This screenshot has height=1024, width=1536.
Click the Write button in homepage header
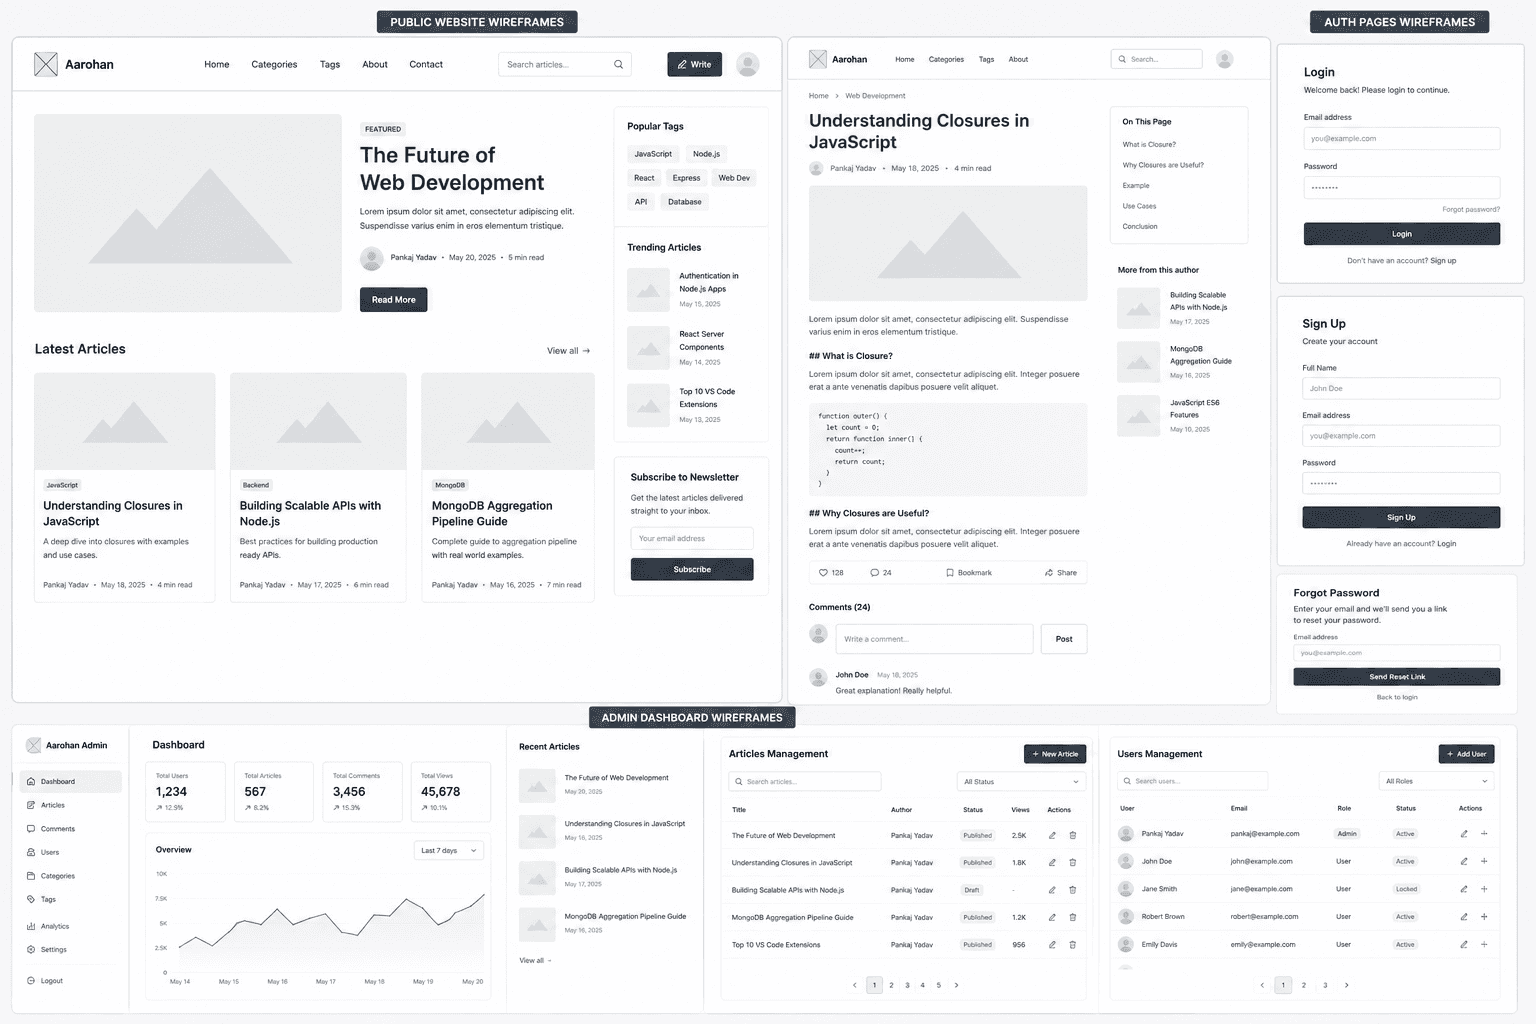(694, 65)
